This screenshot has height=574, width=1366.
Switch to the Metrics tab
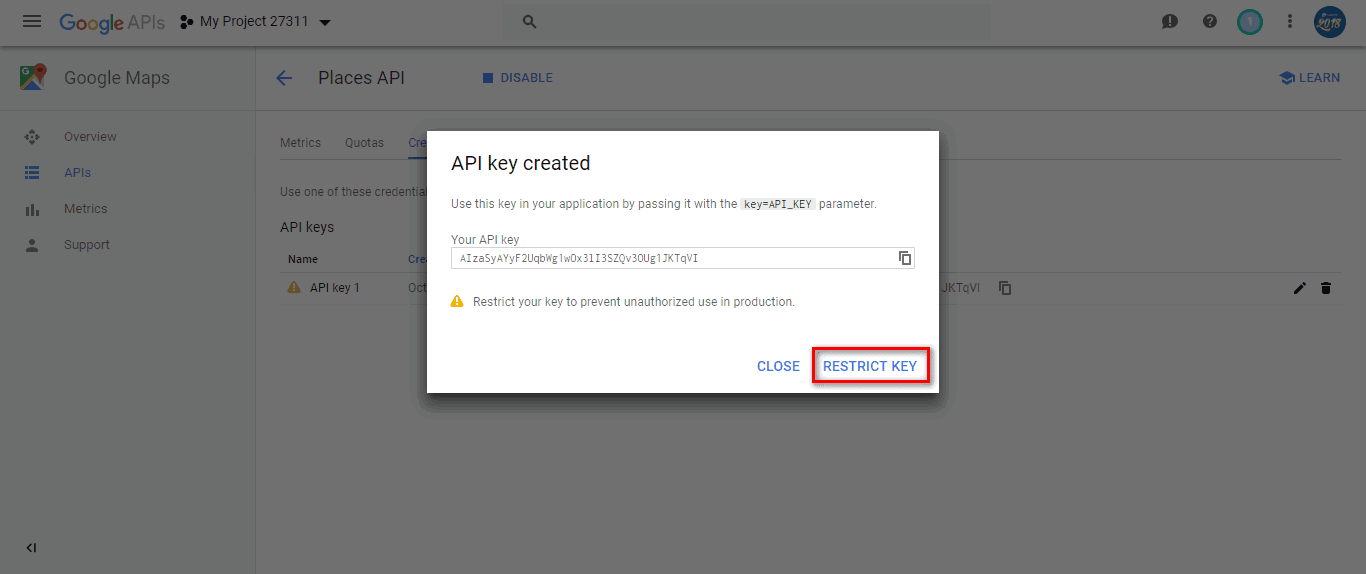tap(300, 143)
